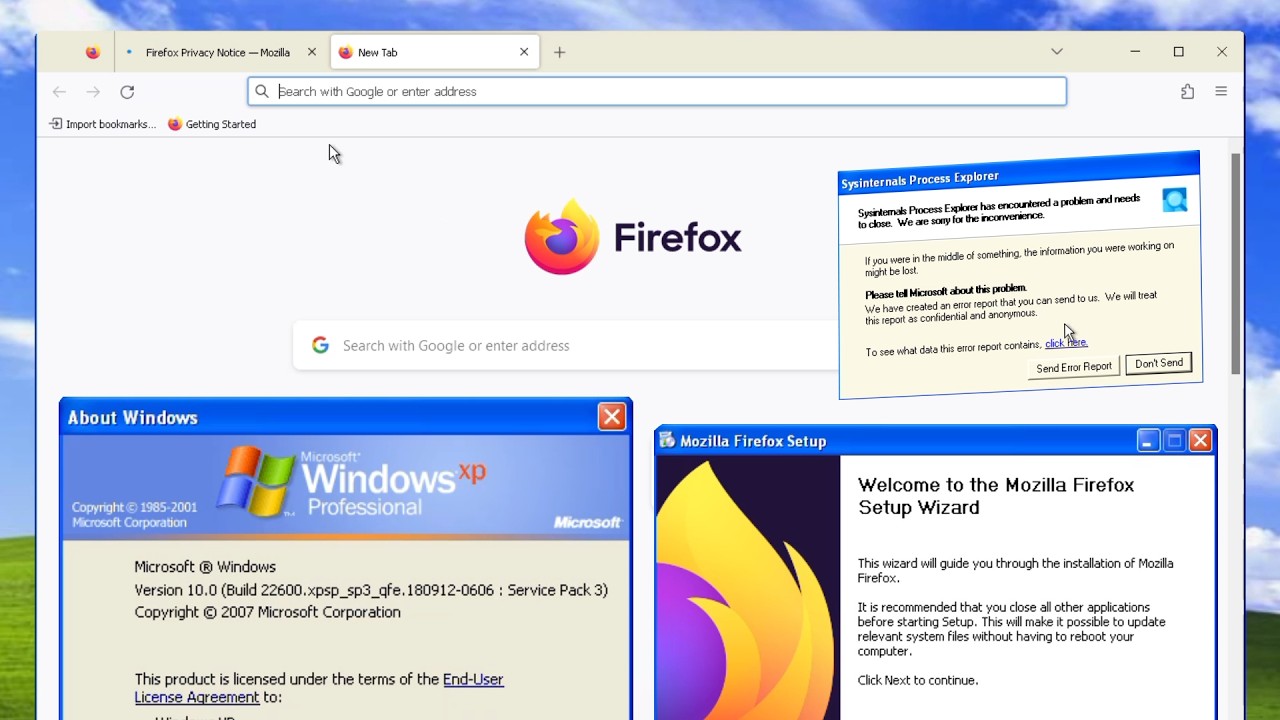This screenshot has height=720, width=1280.
Task: Open the End-User License Agreement link
Action: pos(319,688)
